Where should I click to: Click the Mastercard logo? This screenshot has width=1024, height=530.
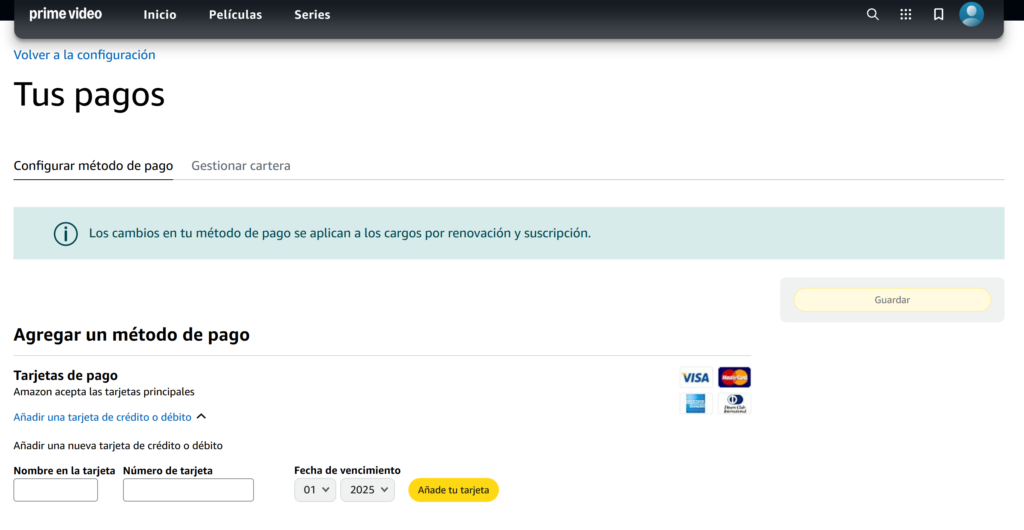(x=734, y=377)
